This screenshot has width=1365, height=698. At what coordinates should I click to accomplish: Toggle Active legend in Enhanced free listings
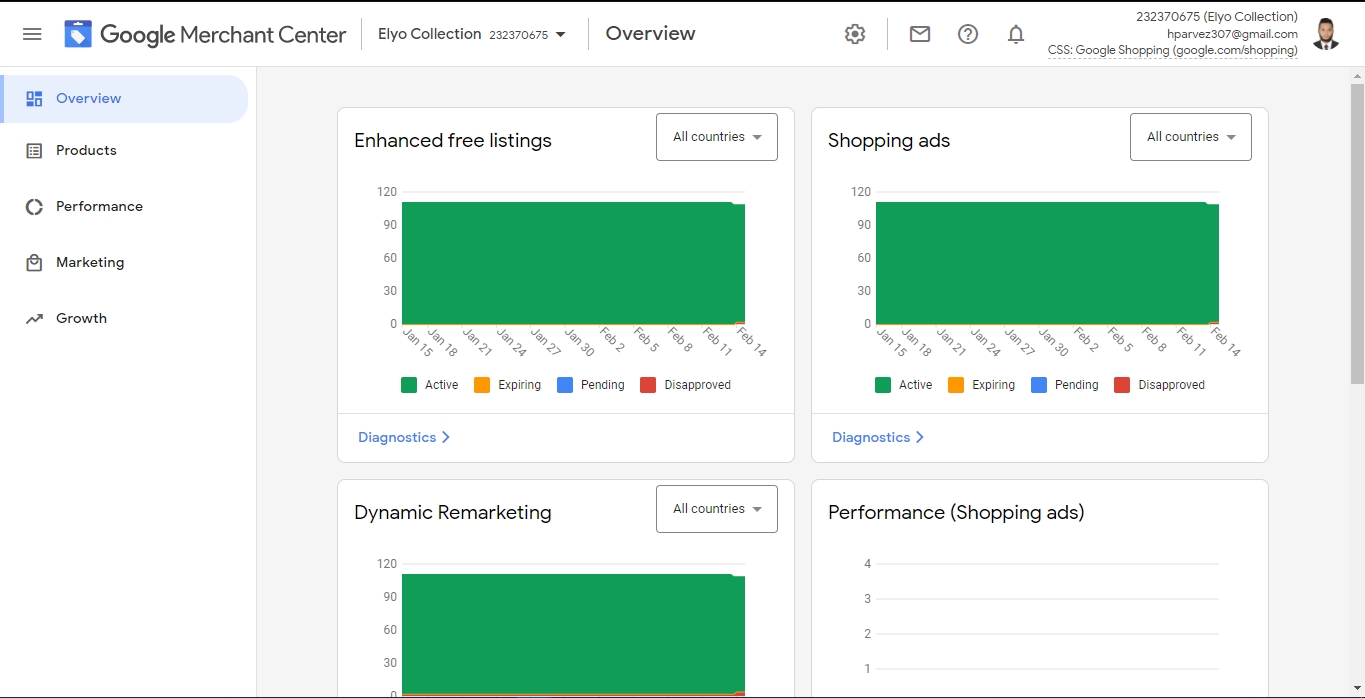tap(429, 385)
